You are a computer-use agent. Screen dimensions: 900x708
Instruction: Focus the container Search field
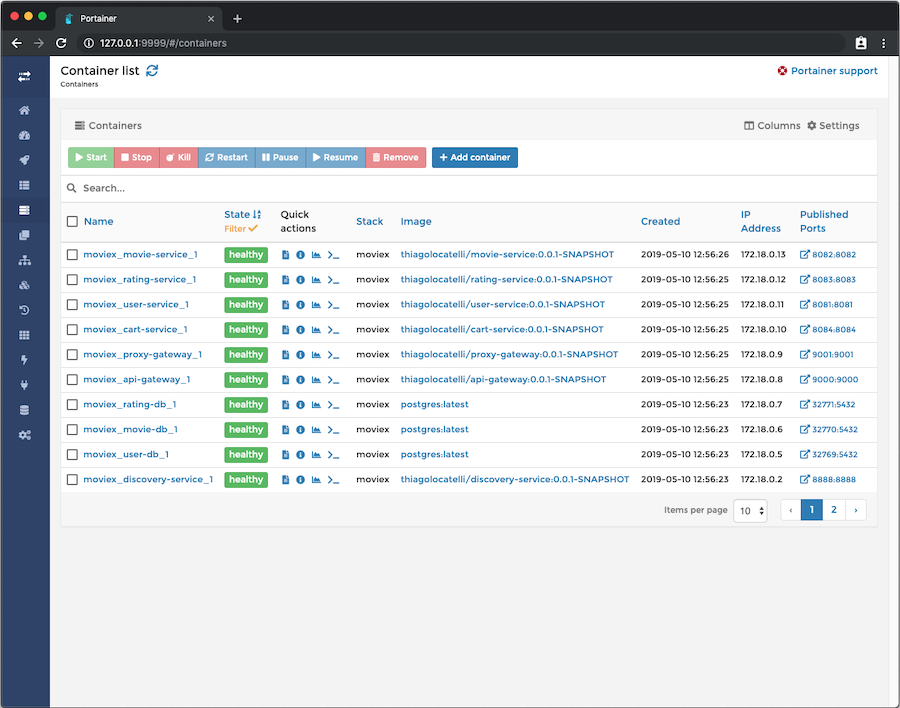tap(468, 188)
